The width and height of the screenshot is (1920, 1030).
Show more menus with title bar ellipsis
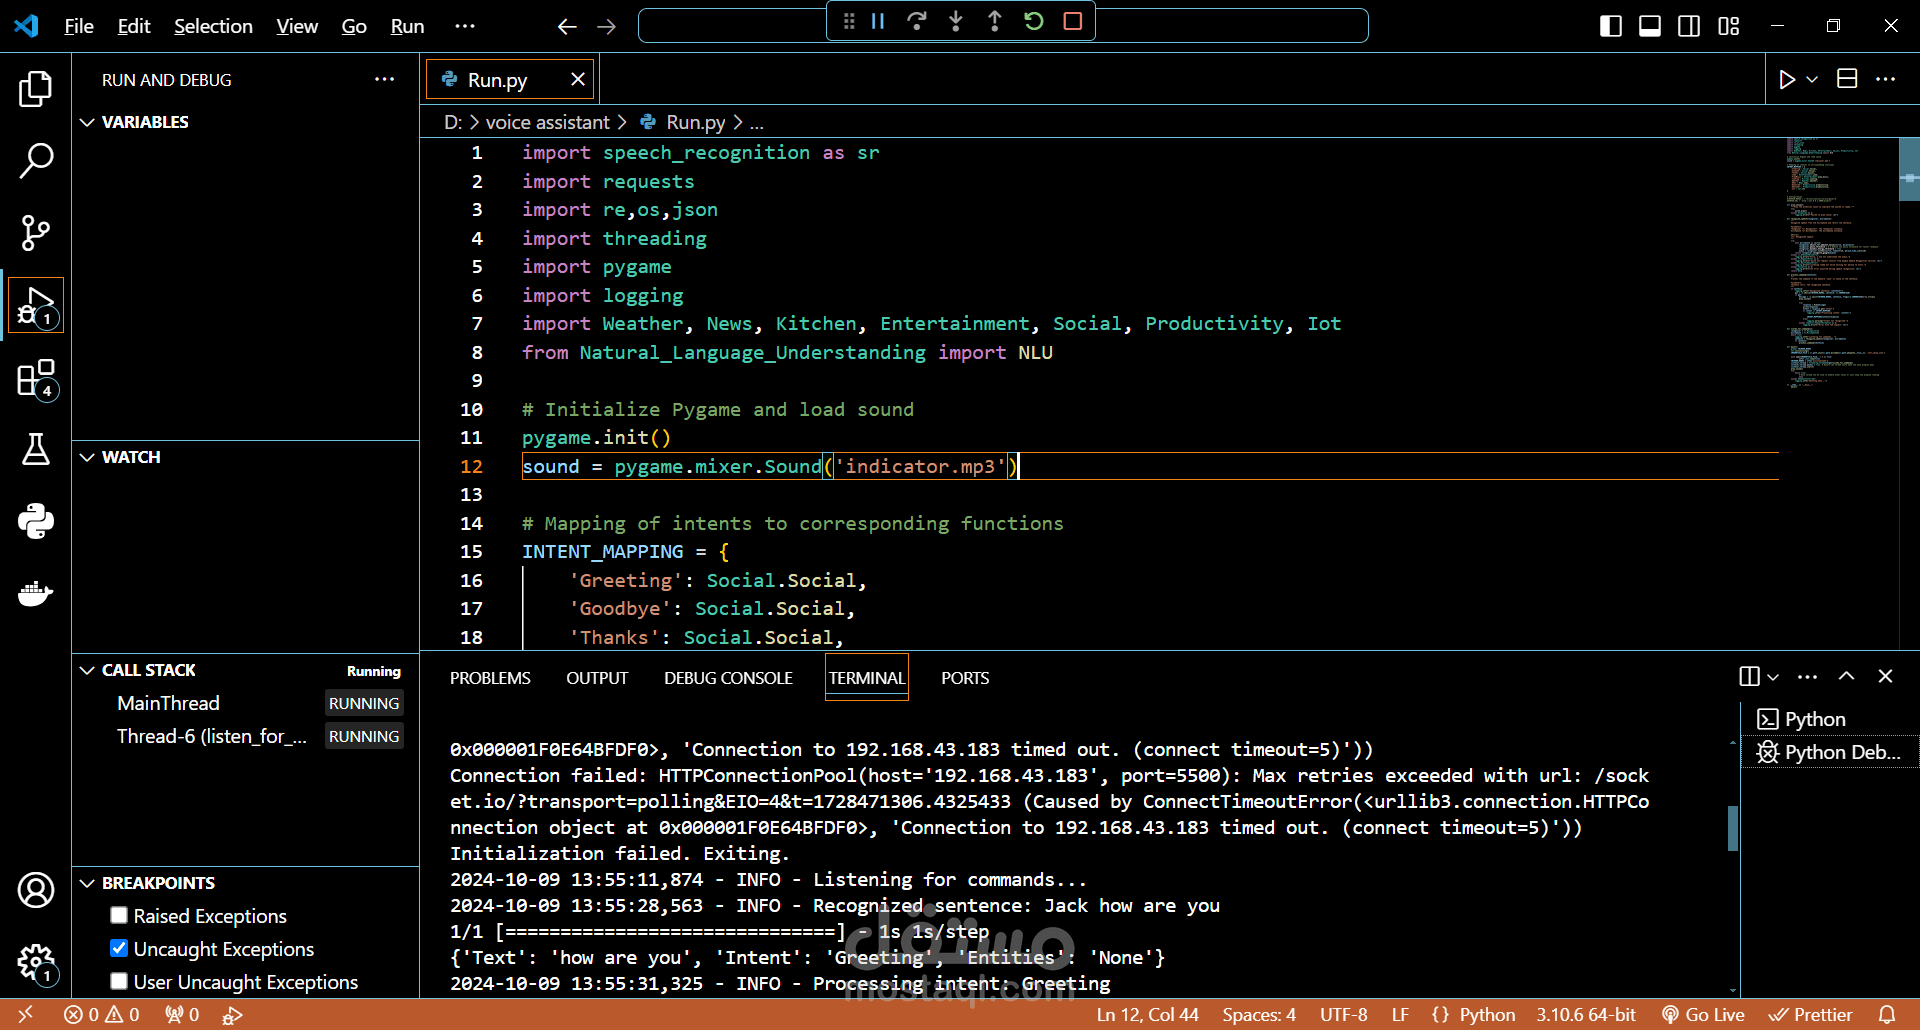(465, 26)
